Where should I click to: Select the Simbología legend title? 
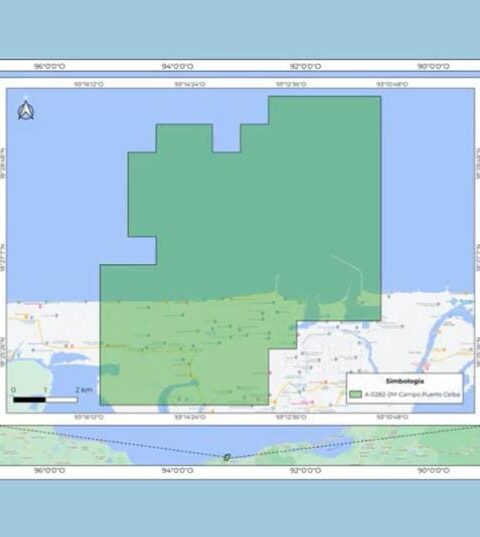coord(405,381)
